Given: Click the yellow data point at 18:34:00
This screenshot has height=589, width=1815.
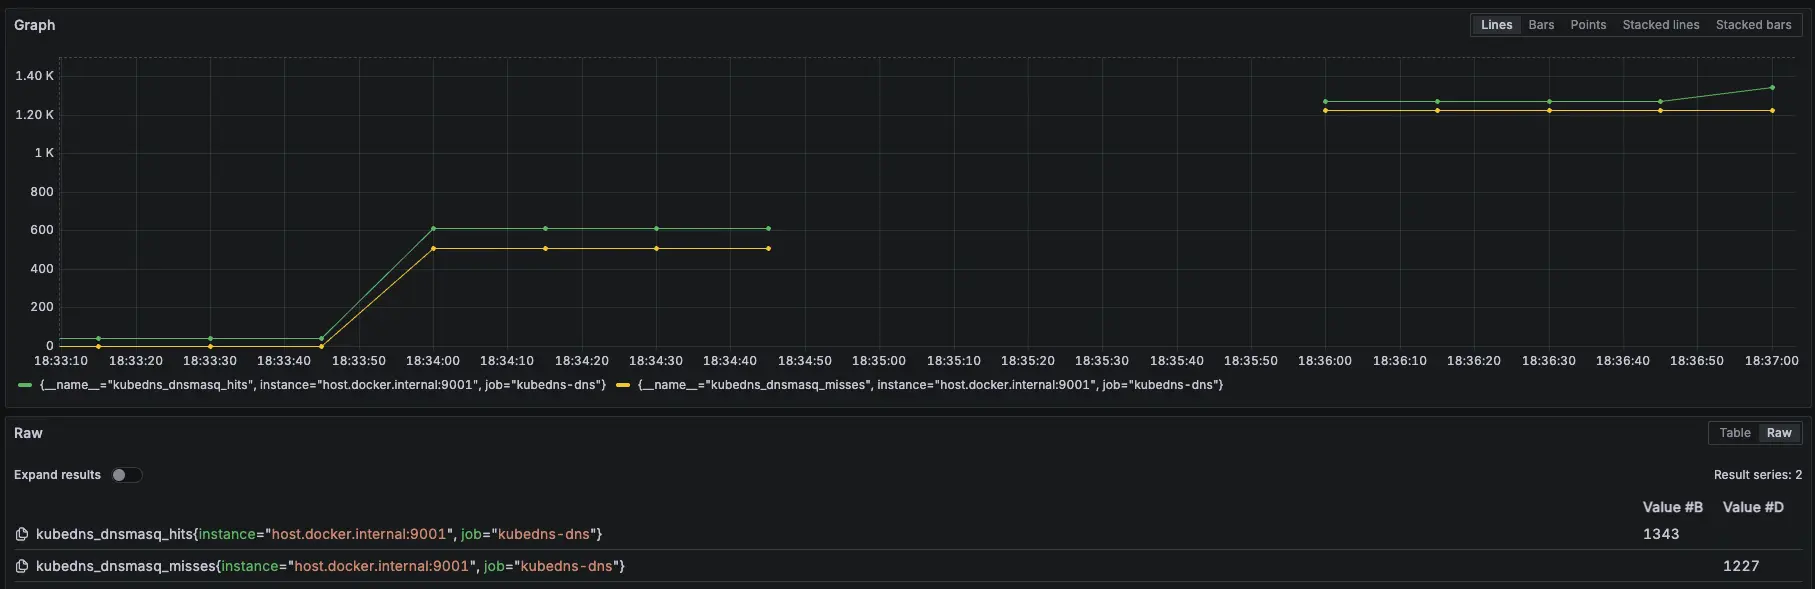Looking at the screenshot, I should 433,248.
